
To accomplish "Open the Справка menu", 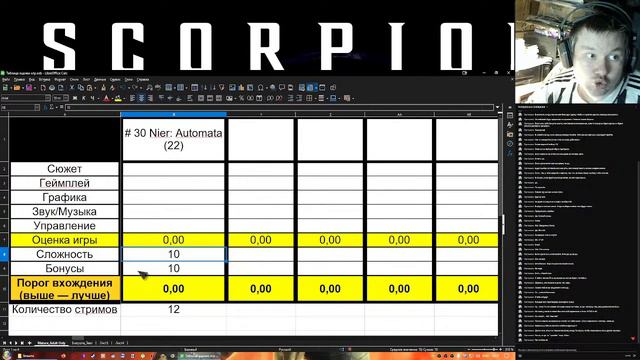I will click(x=143, y=80).
